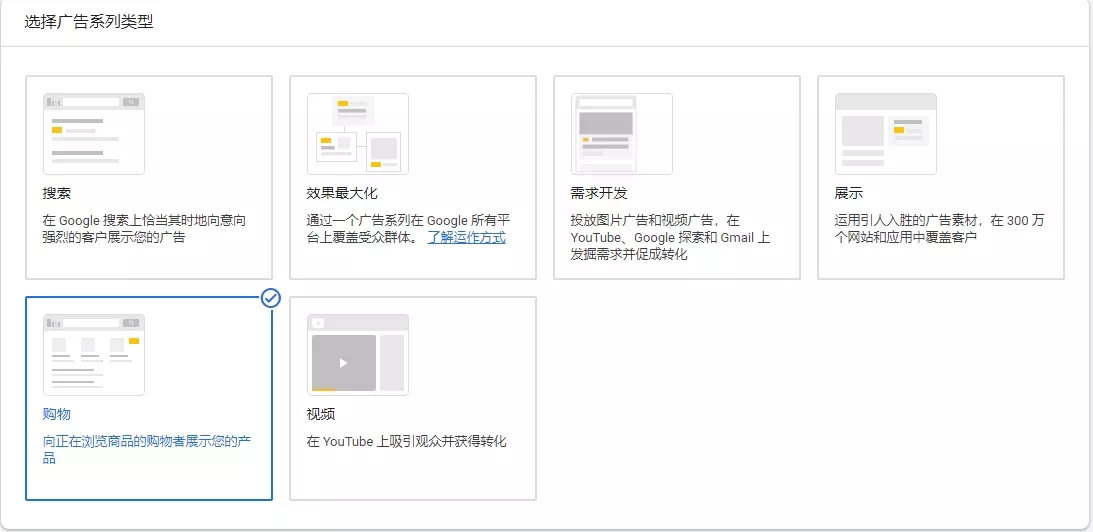Click the 购物 title text
1093x532 pixels.
coord(57,414)
